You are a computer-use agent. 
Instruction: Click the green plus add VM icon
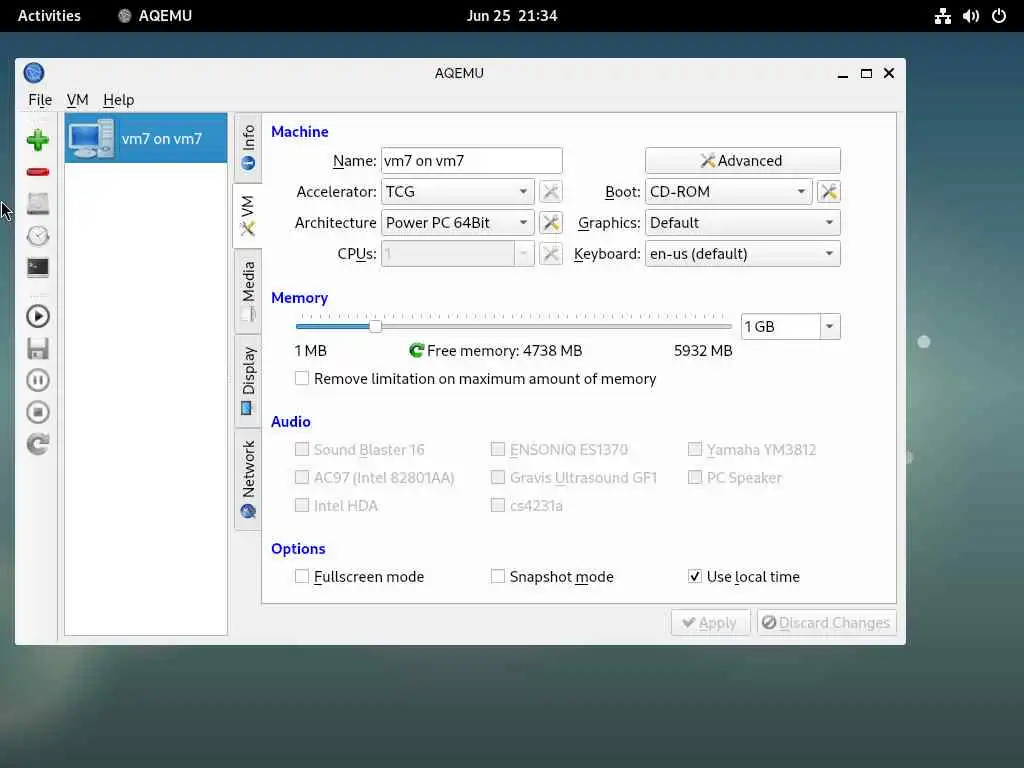38,140
